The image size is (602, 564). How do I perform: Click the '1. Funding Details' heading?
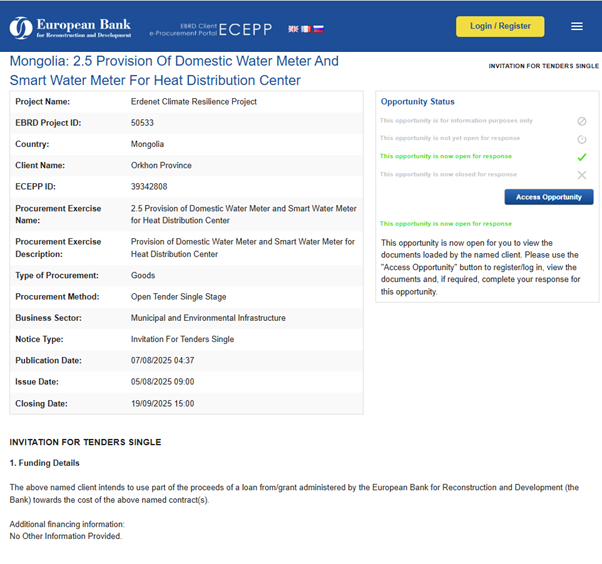(x=45, y=463)
